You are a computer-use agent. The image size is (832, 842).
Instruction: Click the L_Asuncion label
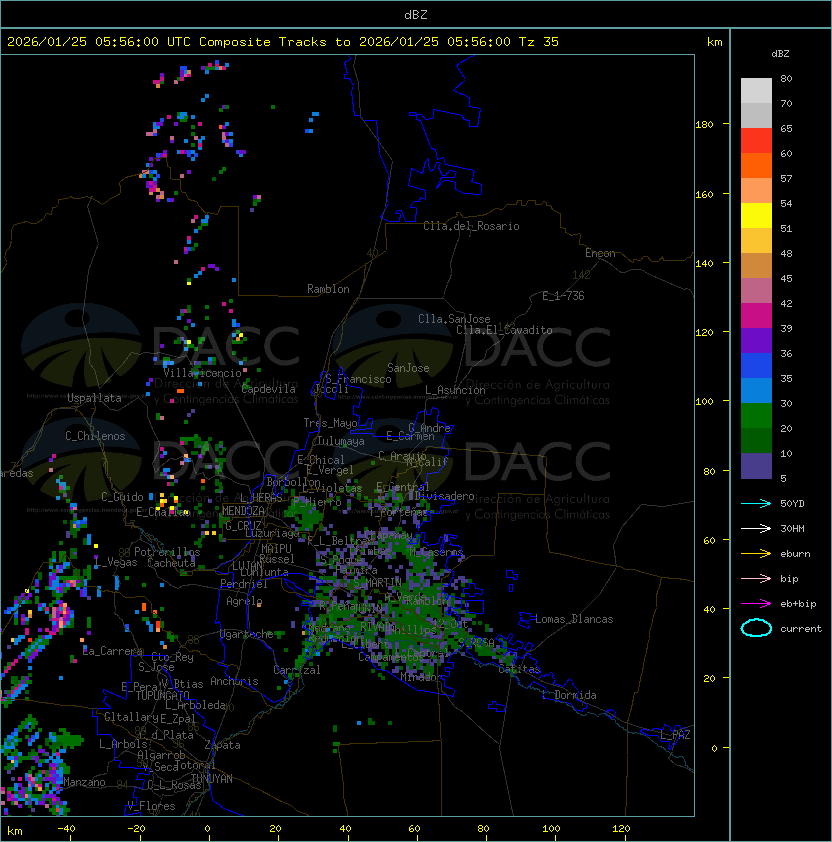coord(455,390)
